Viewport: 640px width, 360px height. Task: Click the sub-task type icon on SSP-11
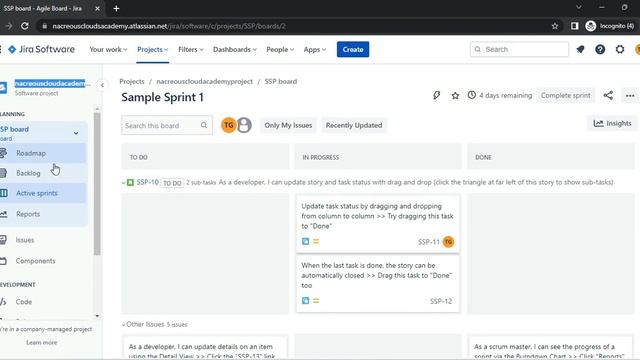305,242
